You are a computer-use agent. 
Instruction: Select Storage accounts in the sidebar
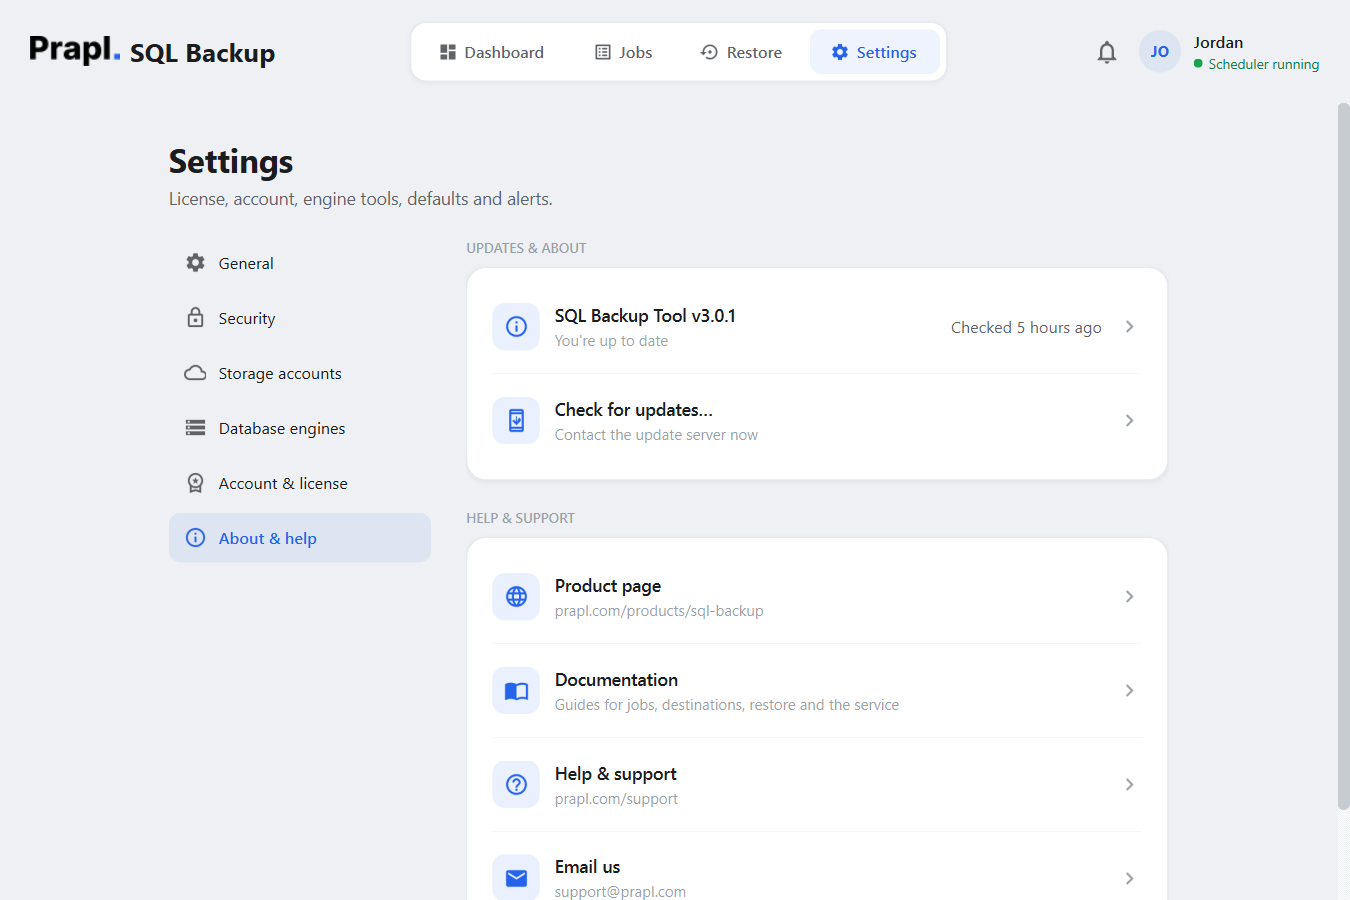(x=300, y=373)
